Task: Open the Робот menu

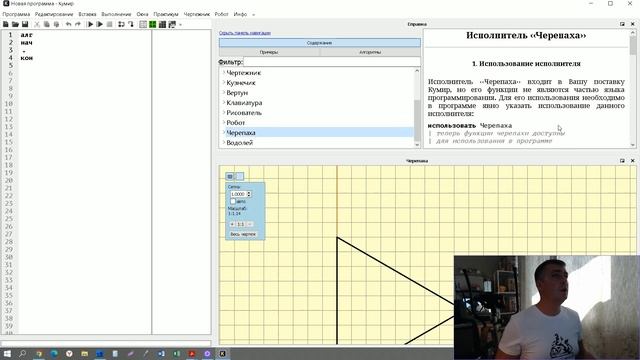Action: click(x=221, y=14)
